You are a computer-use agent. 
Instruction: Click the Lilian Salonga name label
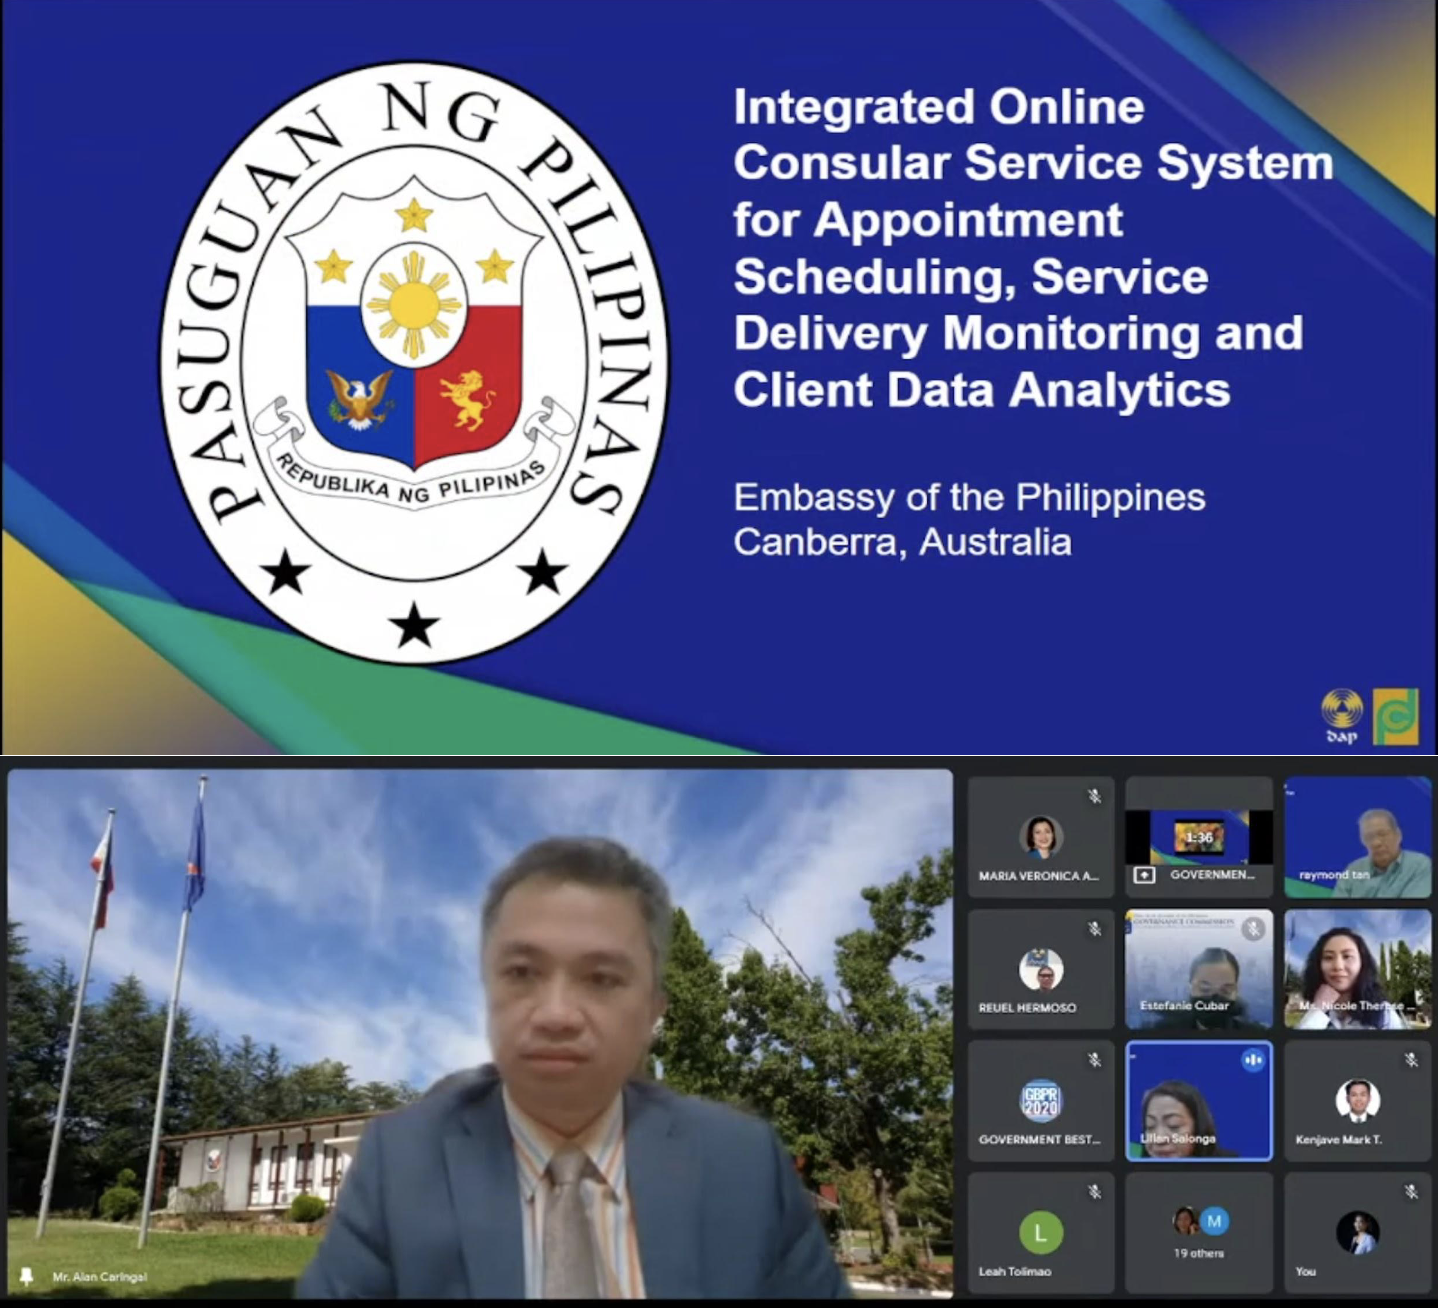1178,1139
